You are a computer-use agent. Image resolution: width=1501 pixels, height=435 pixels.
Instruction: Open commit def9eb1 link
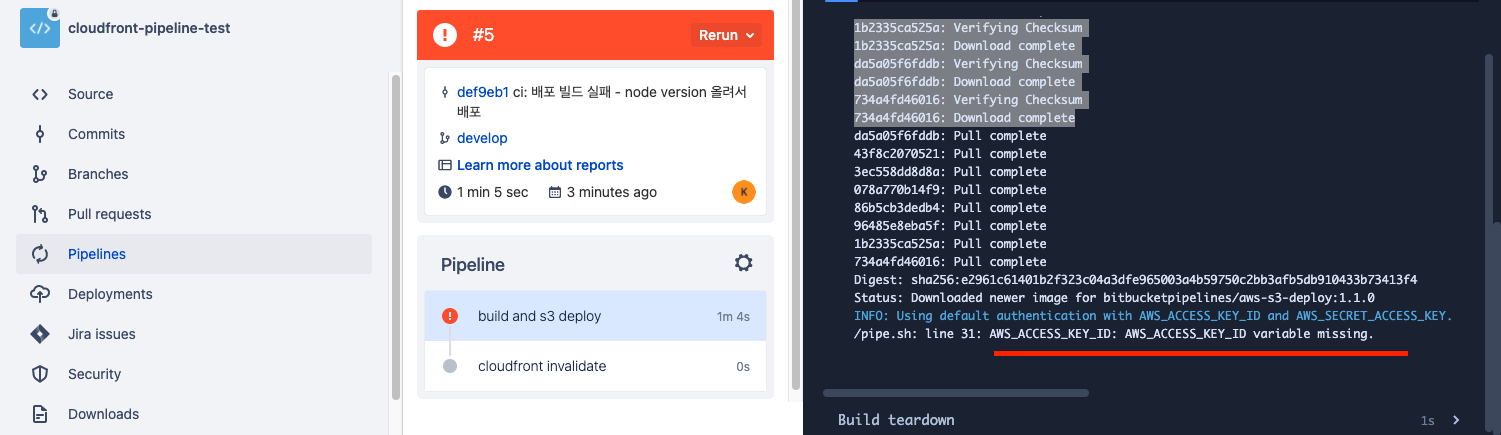483,92
